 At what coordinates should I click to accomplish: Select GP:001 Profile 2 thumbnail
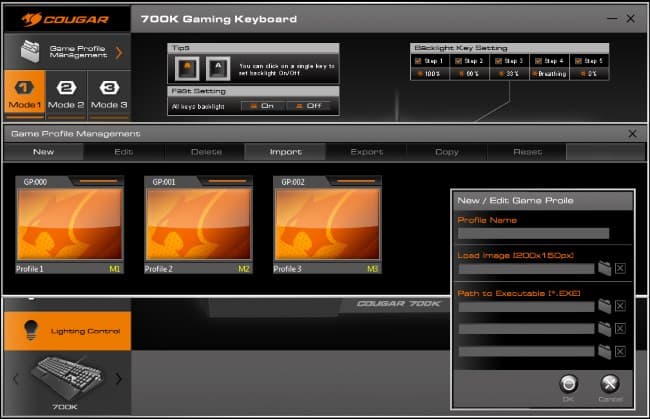[x=198, y=224]
